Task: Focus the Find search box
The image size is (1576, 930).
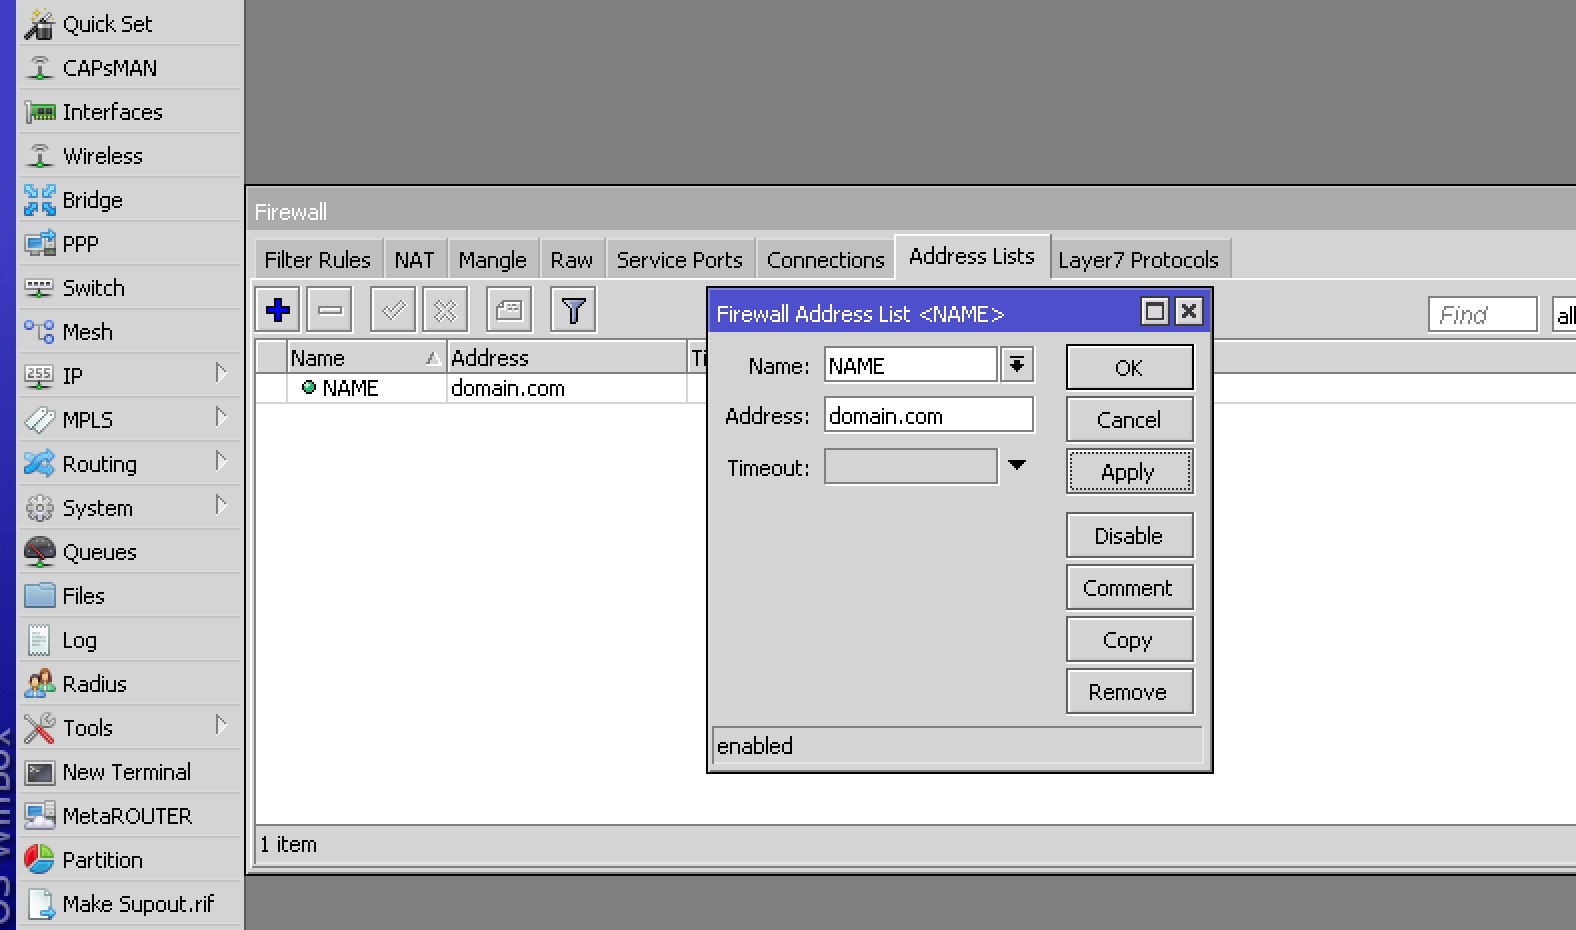Action: (x=1483, y=315)
